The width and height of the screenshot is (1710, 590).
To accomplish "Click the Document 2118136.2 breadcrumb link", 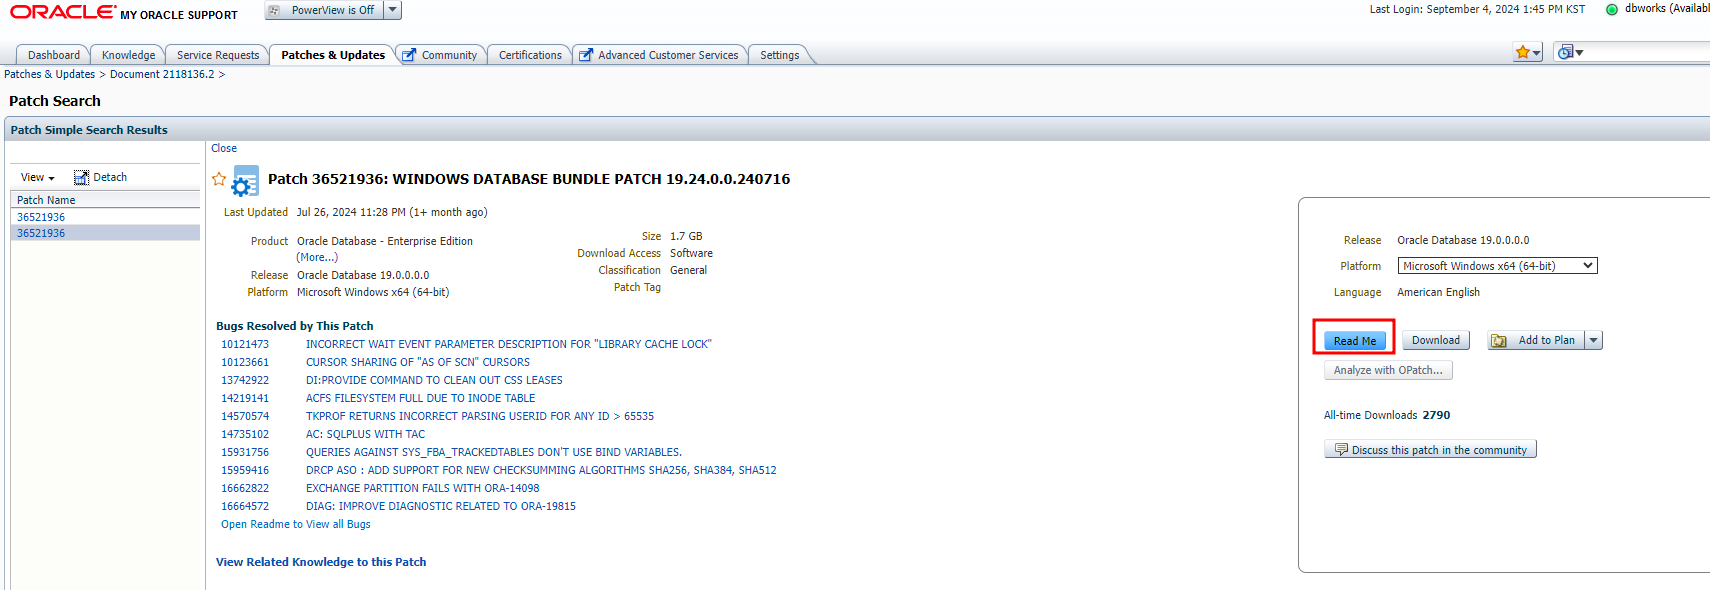I will 162,74.
